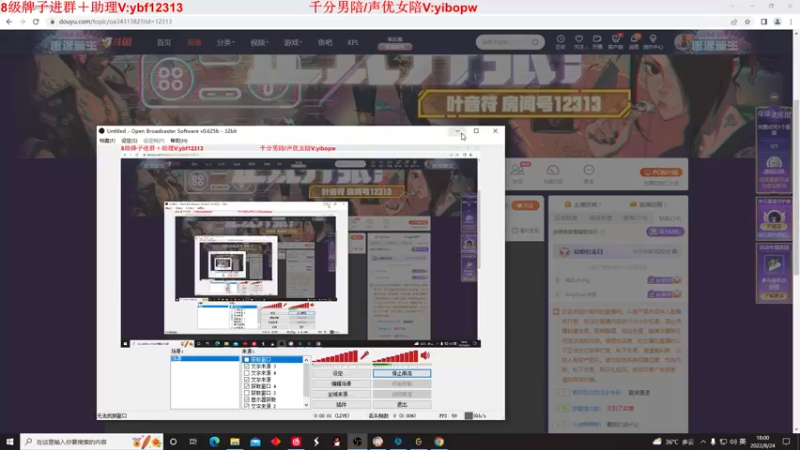Uncheck the 获取窗口 4 source

pyautogui.click(x=247, y=386)
